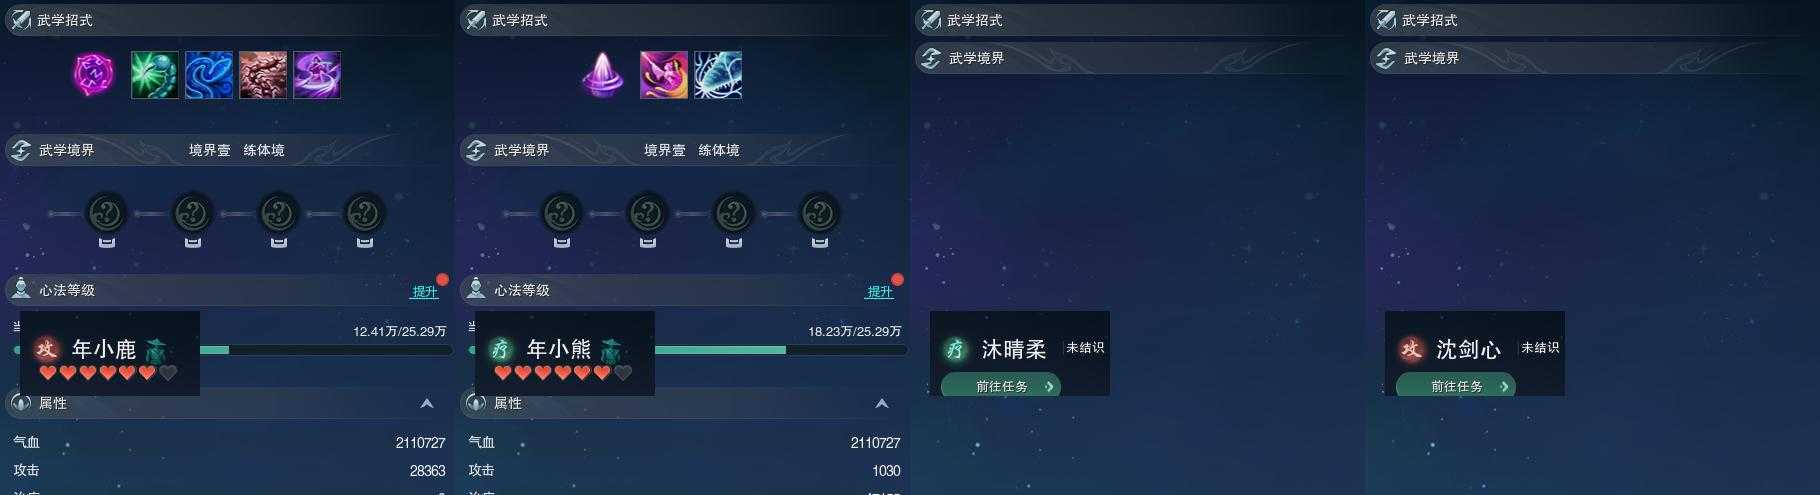Viewport: 1820px width, 495px height.
Task: Select the blue serpent swirl skill icon
Action: (209, 75)
